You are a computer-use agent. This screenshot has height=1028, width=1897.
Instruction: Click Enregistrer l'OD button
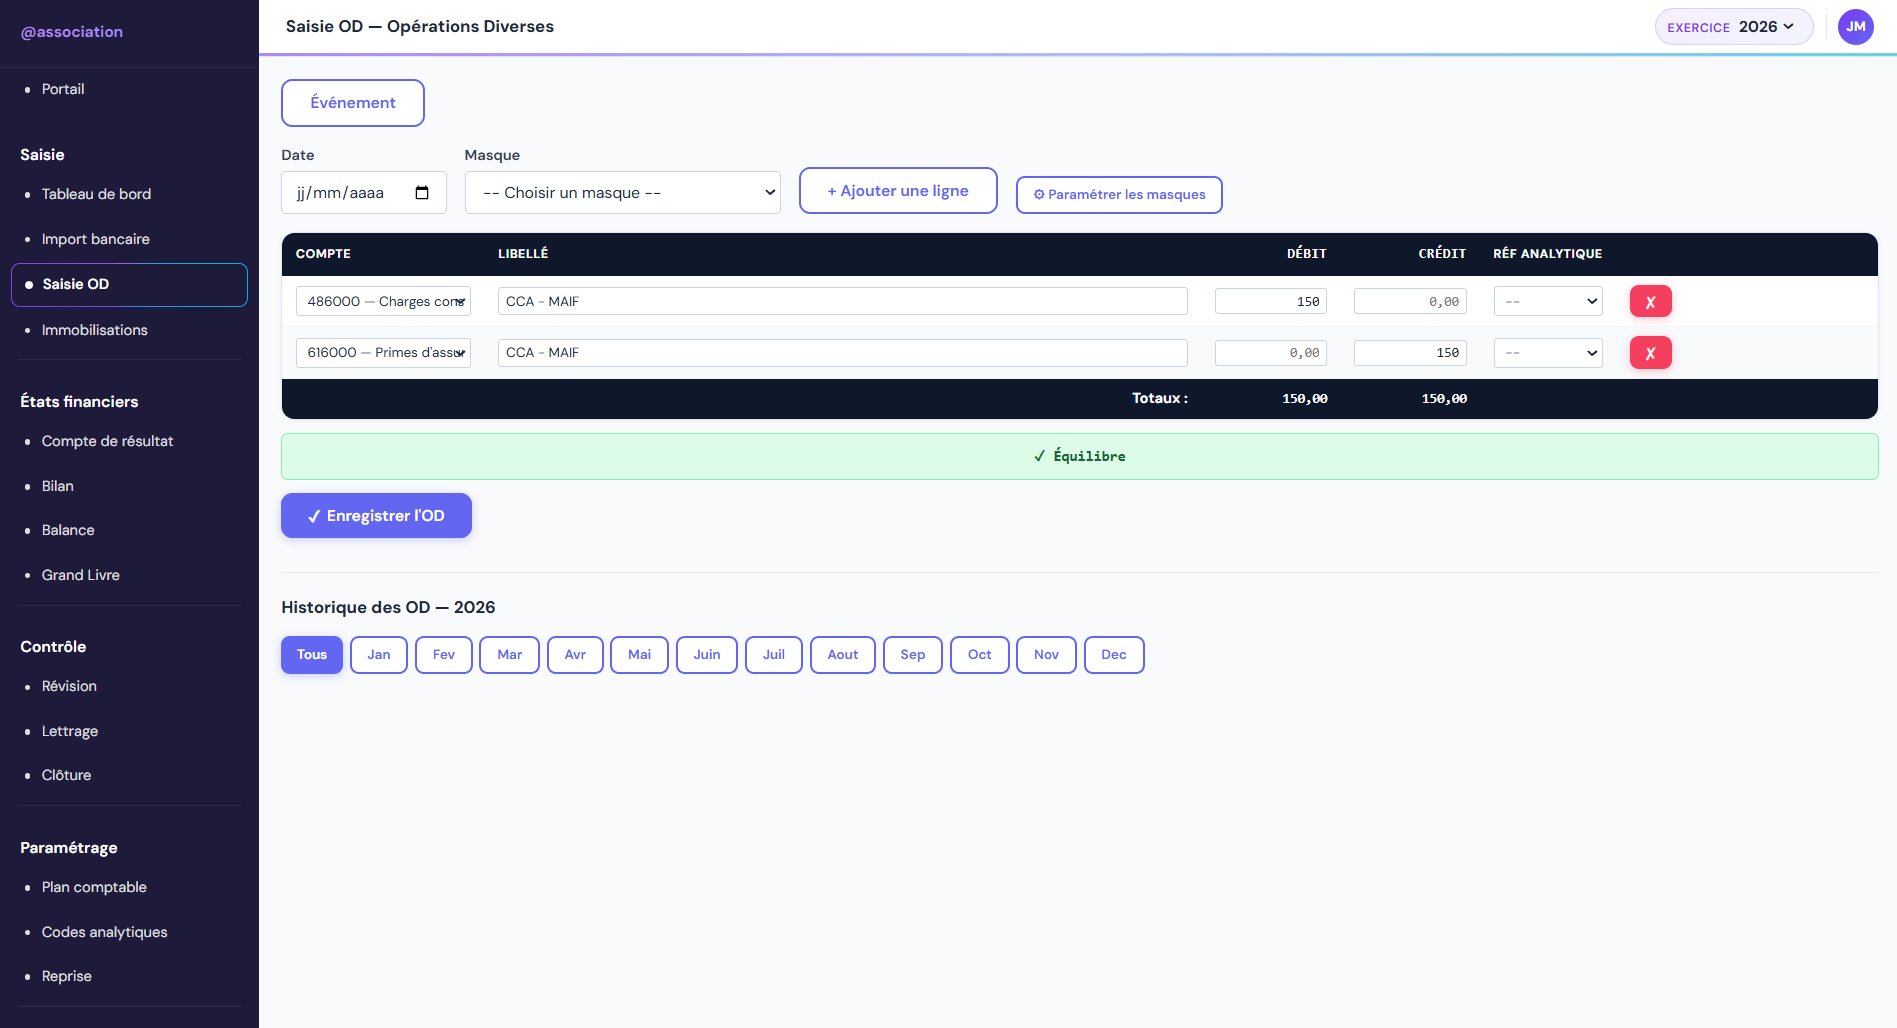[x=376, y=516]
